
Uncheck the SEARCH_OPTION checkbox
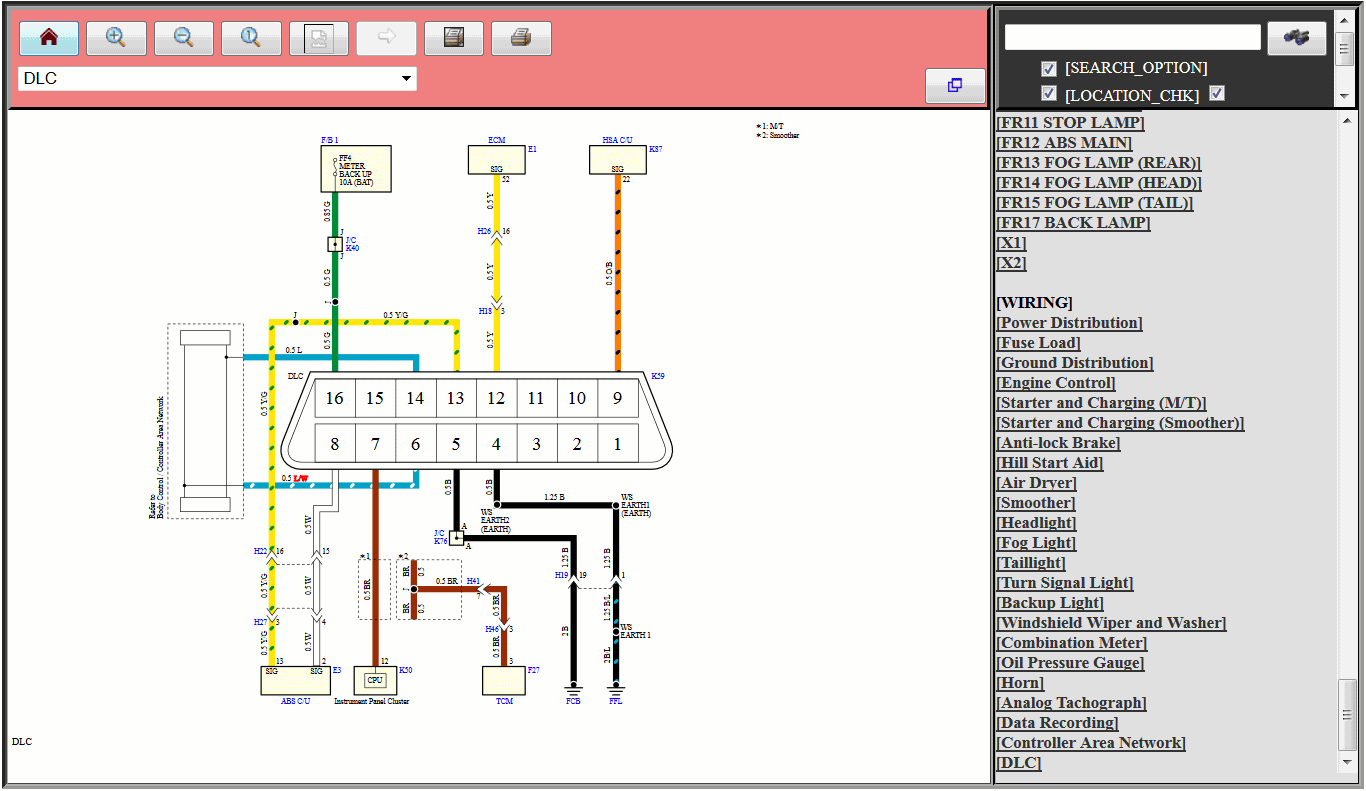pos(1048,68)
